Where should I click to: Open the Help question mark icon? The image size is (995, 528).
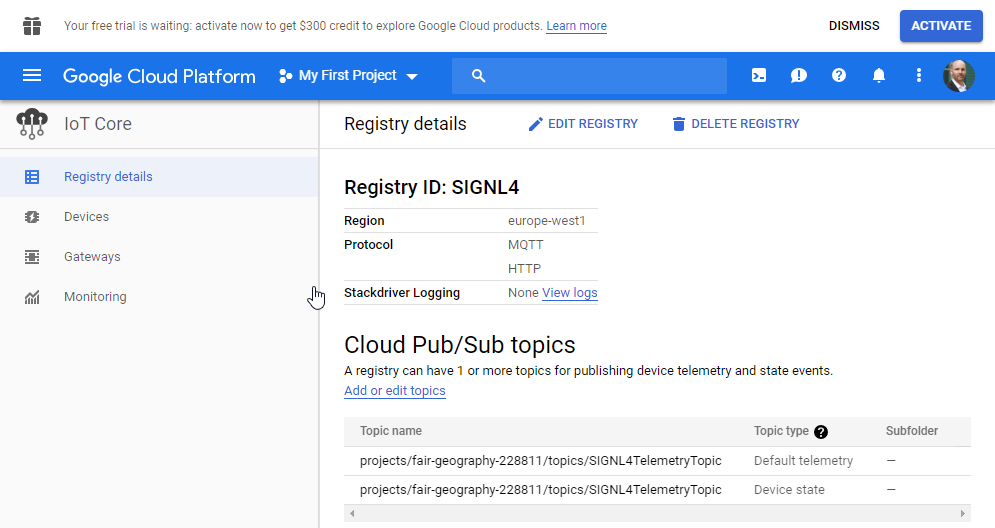coord(838,76)
